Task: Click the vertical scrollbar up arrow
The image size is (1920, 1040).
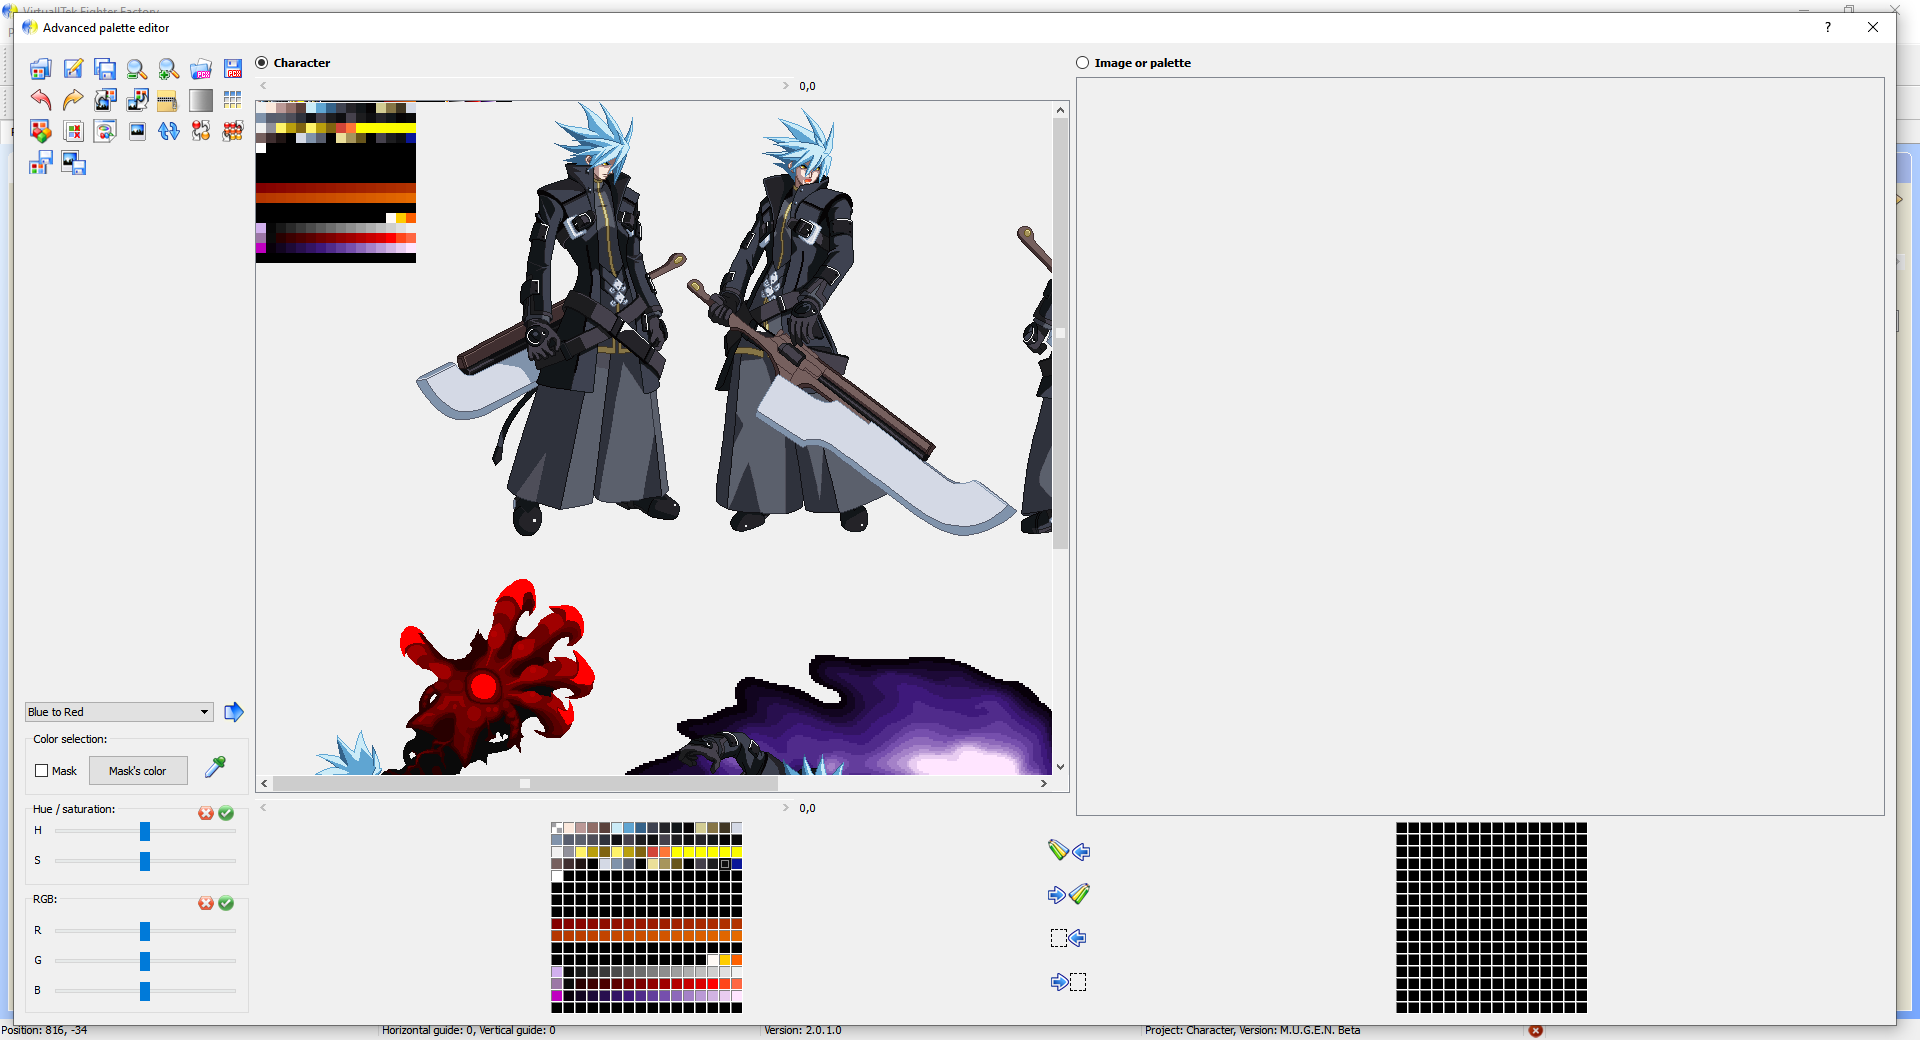Action: click(1061, 110)
